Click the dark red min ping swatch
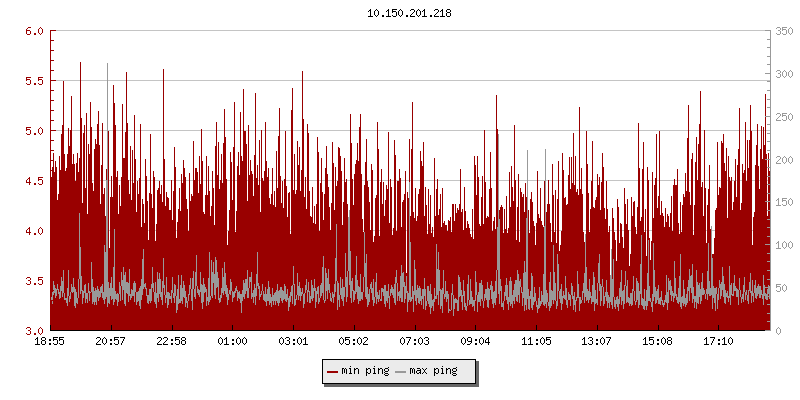800x400 pixels. point(333,372)
